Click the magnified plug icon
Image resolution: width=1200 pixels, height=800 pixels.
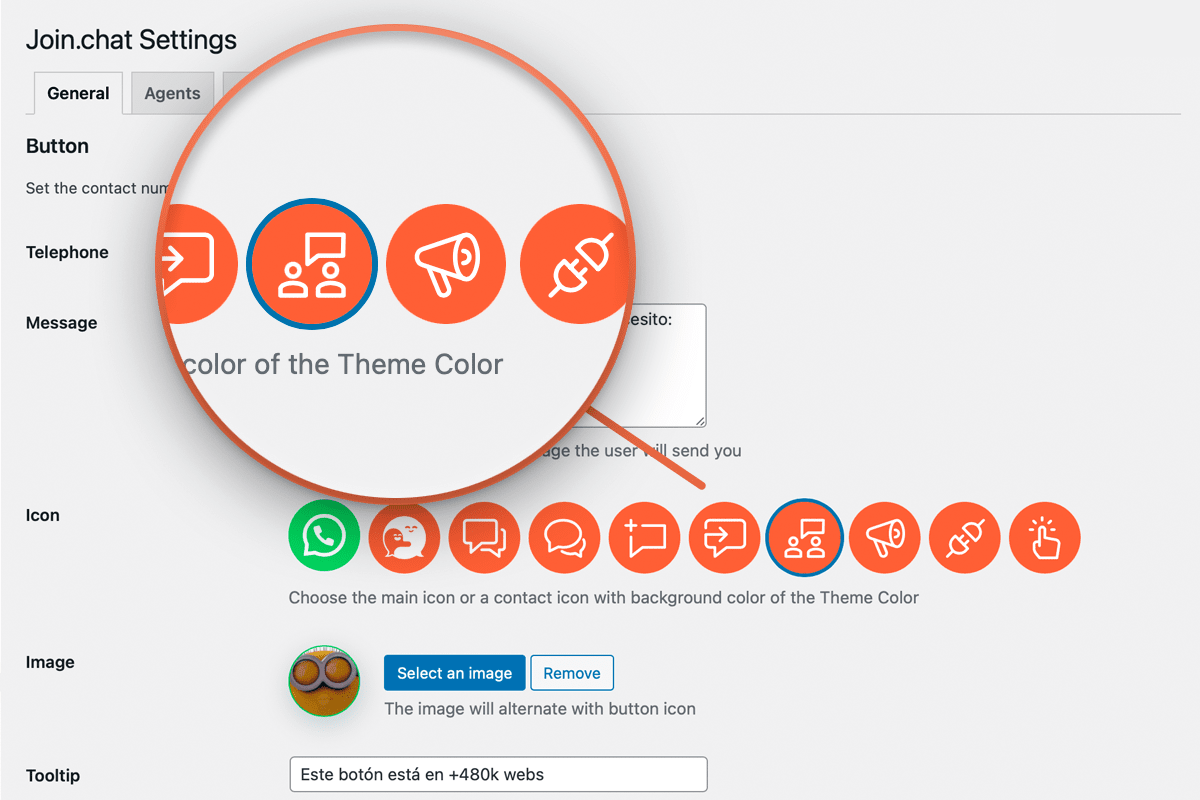tap(577, 263)
